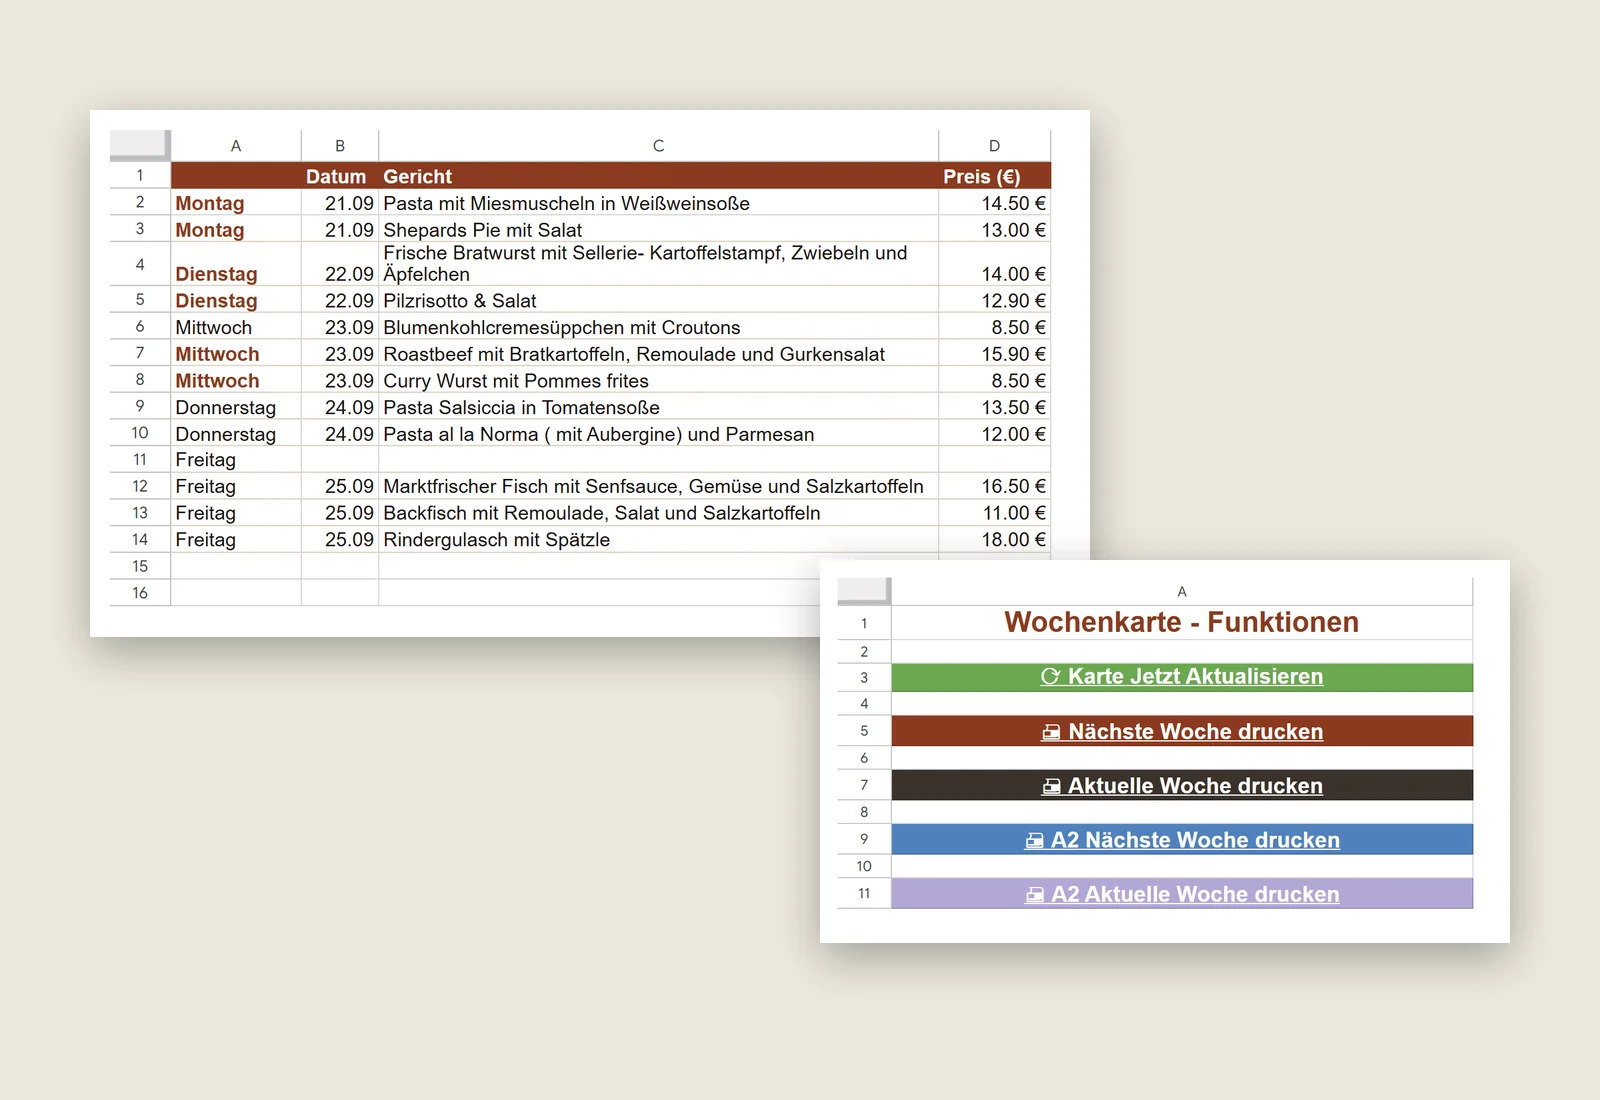Click the select-all corner of the Funktionen sheet
1600x1100 pixels.
pyautogui.click(x=863, y=591)
